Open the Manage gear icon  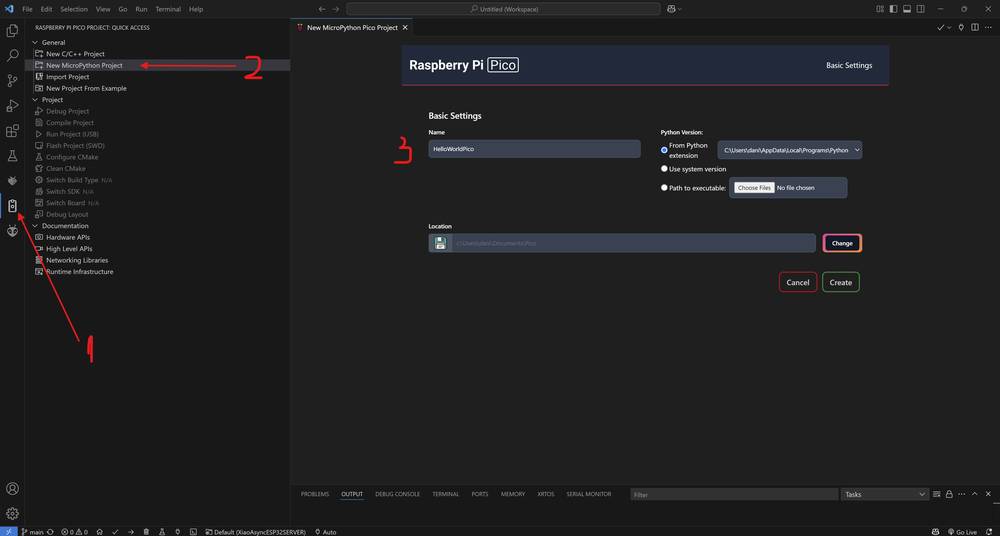point(12,514)
